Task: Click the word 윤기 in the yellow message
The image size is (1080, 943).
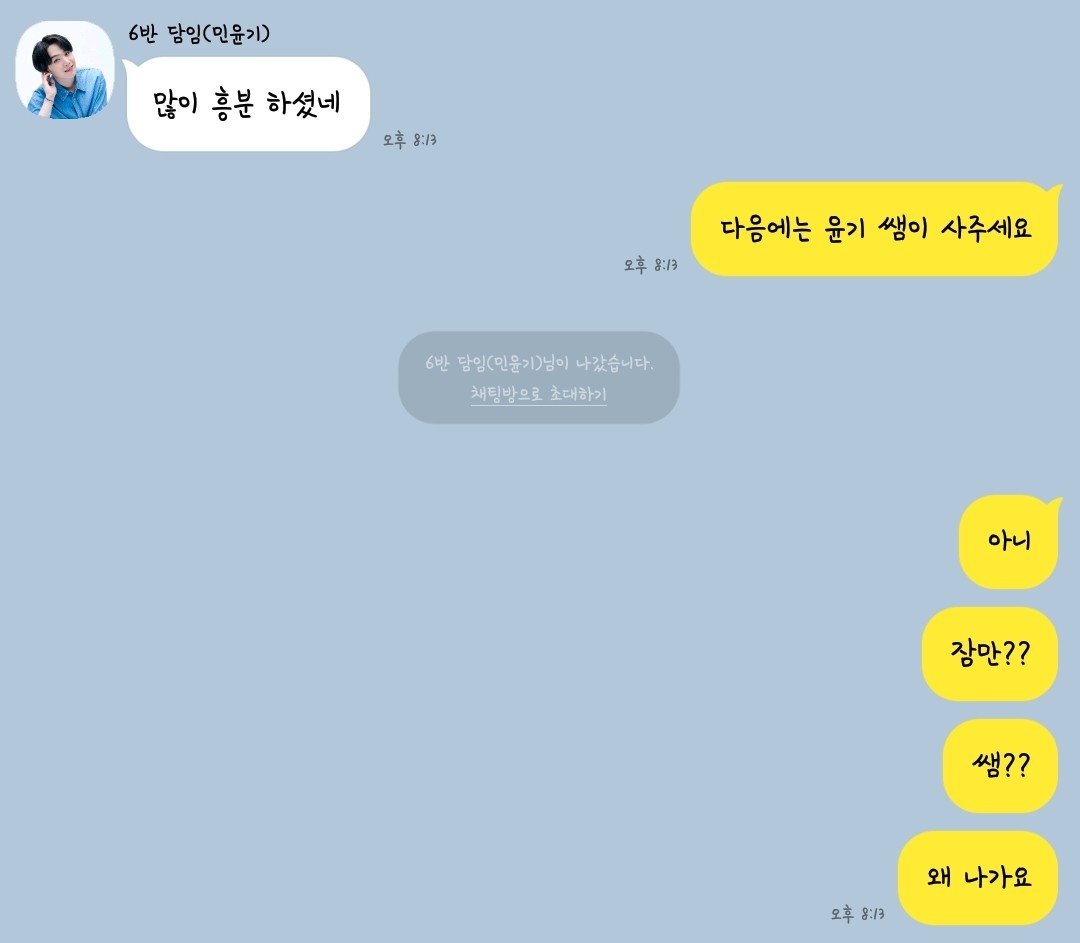Action: click(x=844, y=229)
